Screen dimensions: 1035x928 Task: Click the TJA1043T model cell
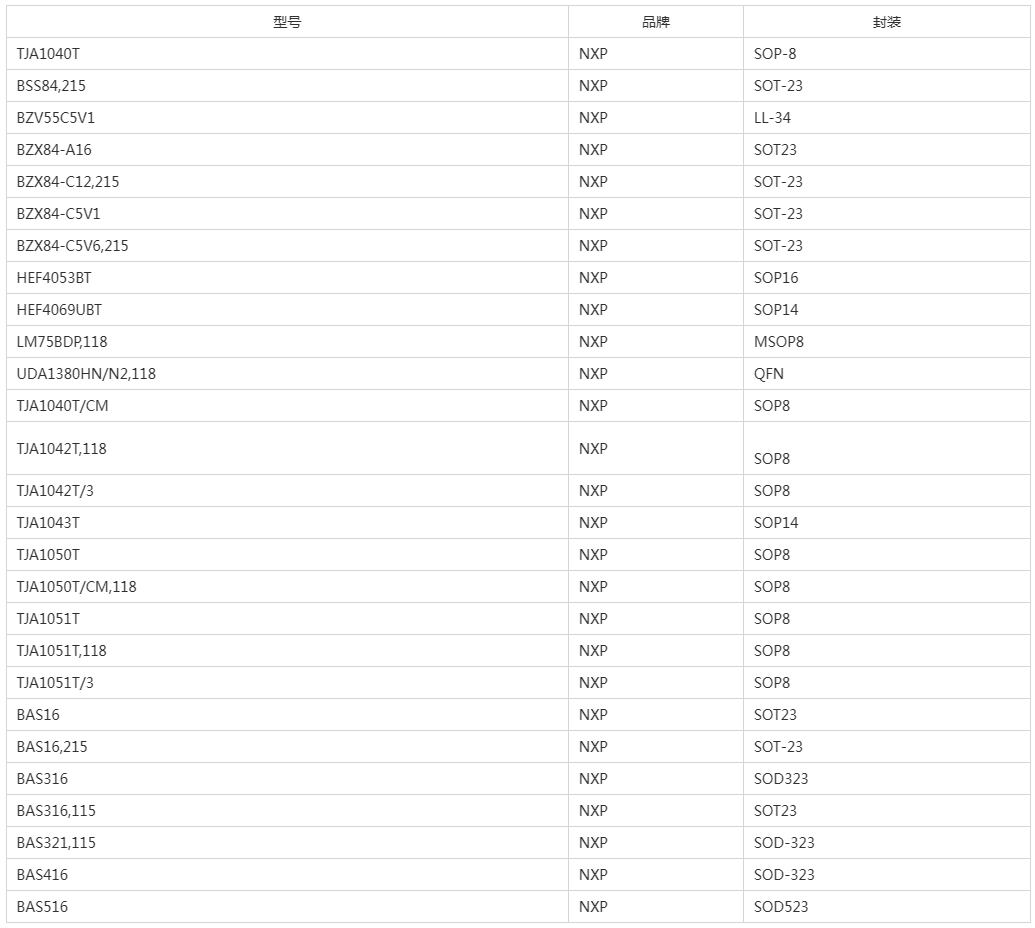pos(287,523)
